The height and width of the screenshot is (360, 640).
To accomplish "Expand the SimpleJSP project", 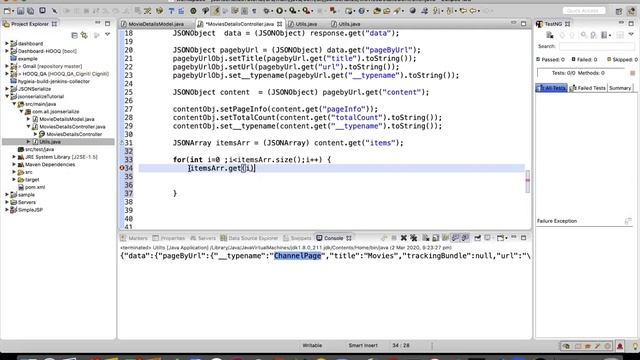I will (7, 210).
